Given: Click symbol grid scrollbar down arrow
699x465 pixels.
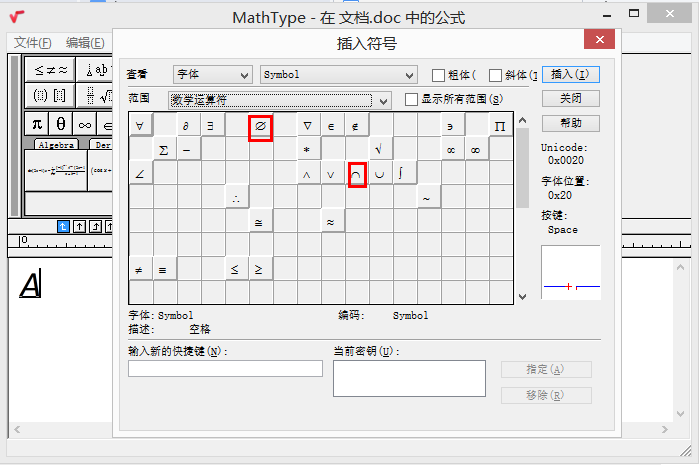Looking at the screenshot, I should click(523, 297).
